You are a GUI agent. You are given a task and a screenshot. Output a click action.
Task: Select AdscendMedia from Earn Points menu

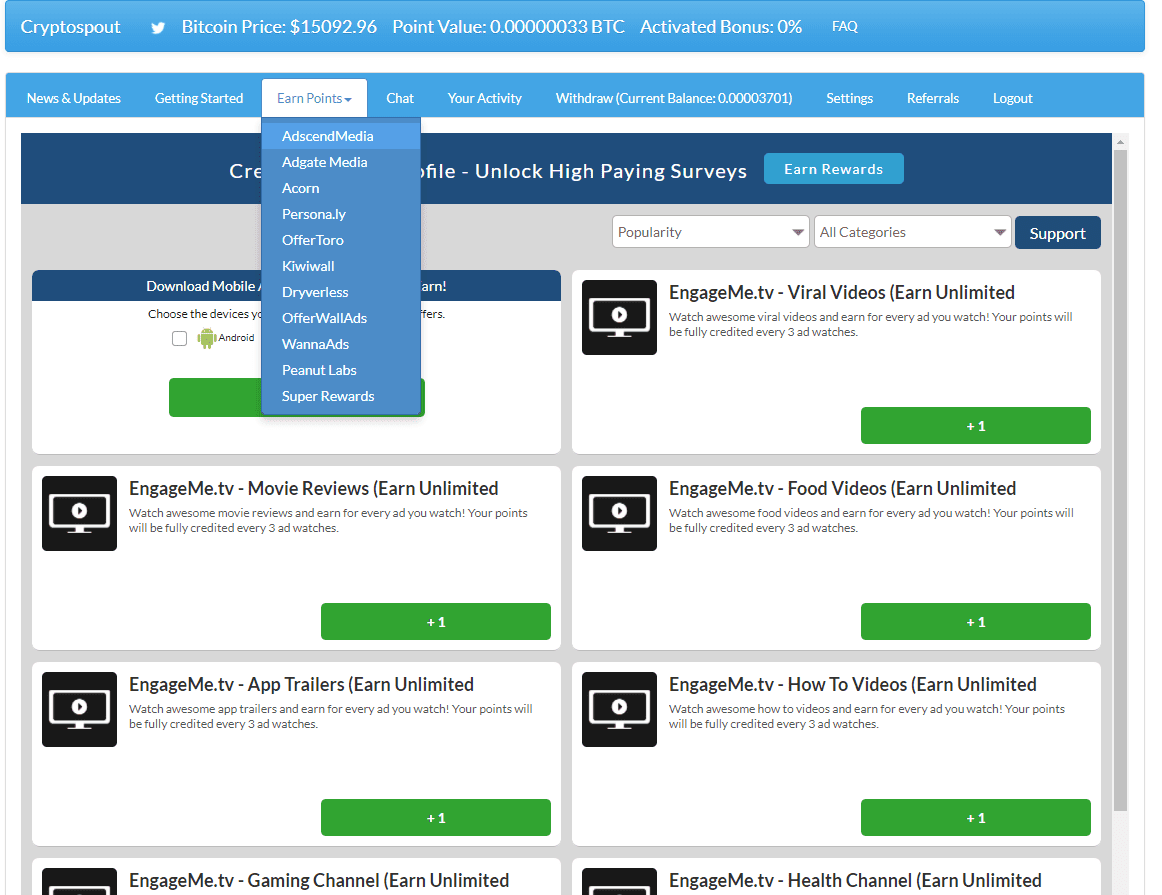pos(342,136)
